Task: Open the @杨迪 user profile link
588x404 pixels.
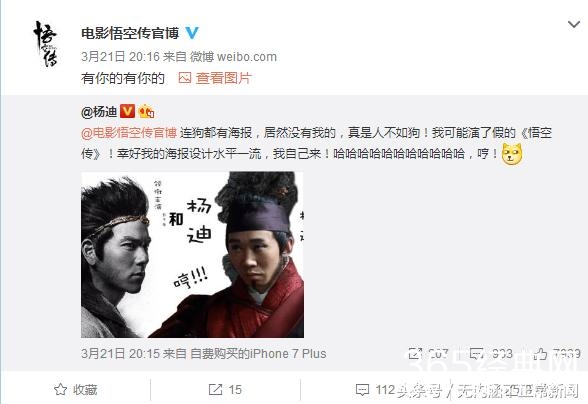Action: (99, 111)
